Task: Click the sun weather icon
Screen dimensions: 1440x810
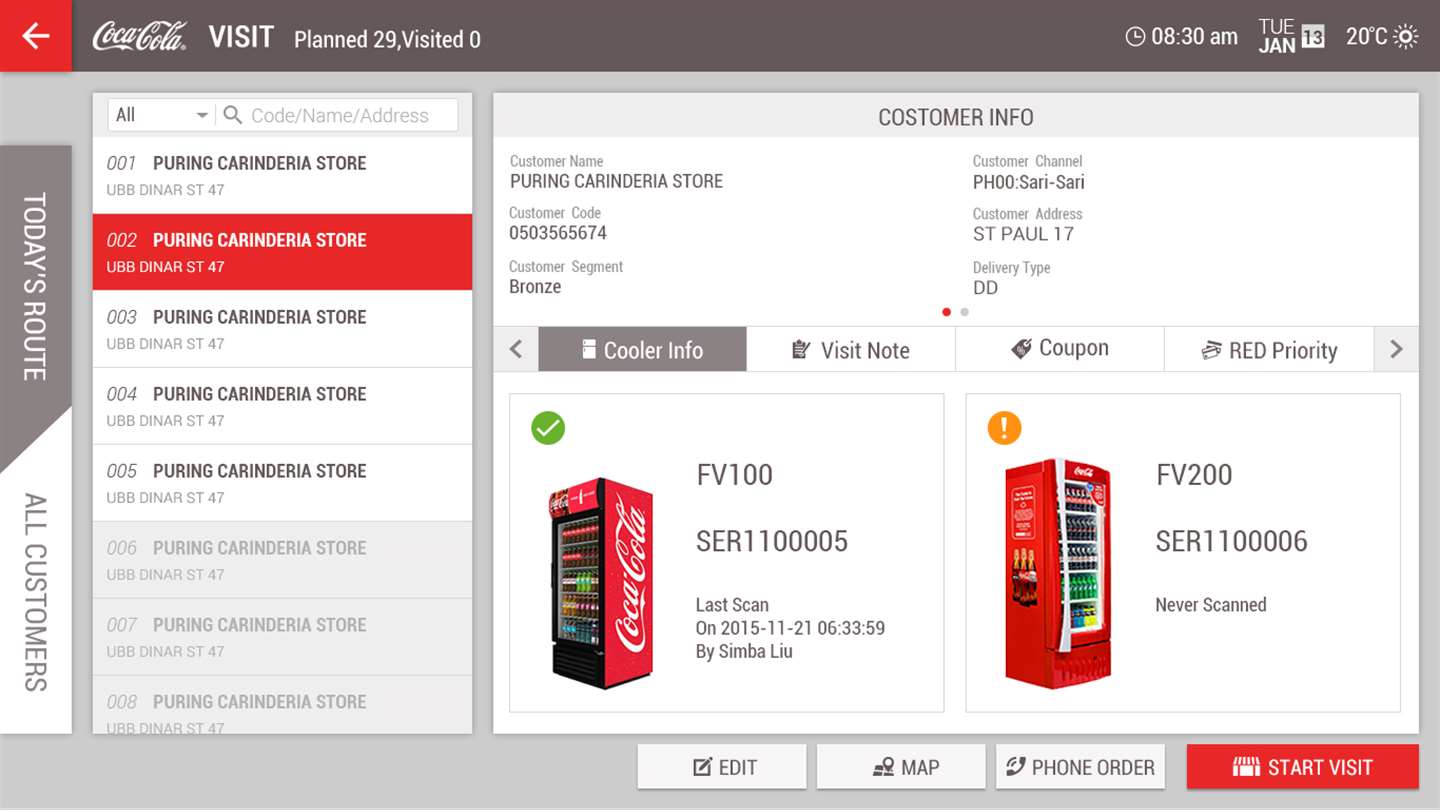Action: click(1406, 37)
